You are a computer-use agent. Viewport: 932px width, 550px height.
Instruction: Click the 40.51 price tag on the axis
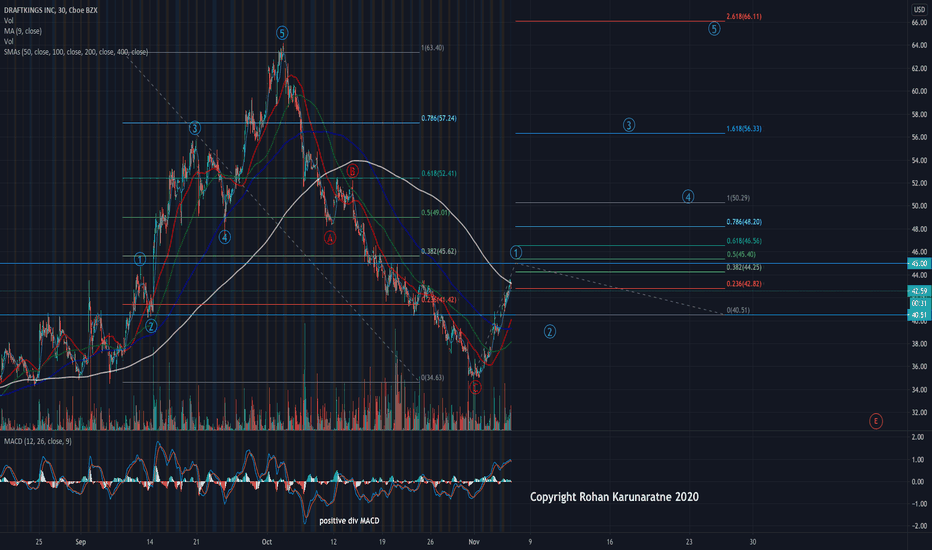pos(919,315)
